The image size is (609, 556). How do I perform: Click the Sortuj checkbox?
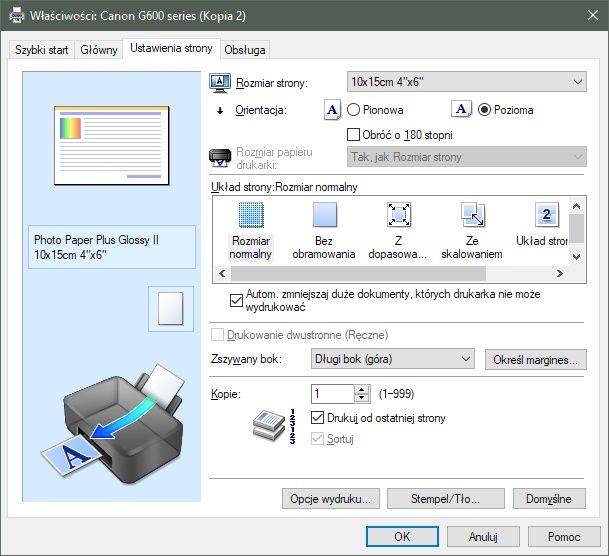(x=317, y=439)
